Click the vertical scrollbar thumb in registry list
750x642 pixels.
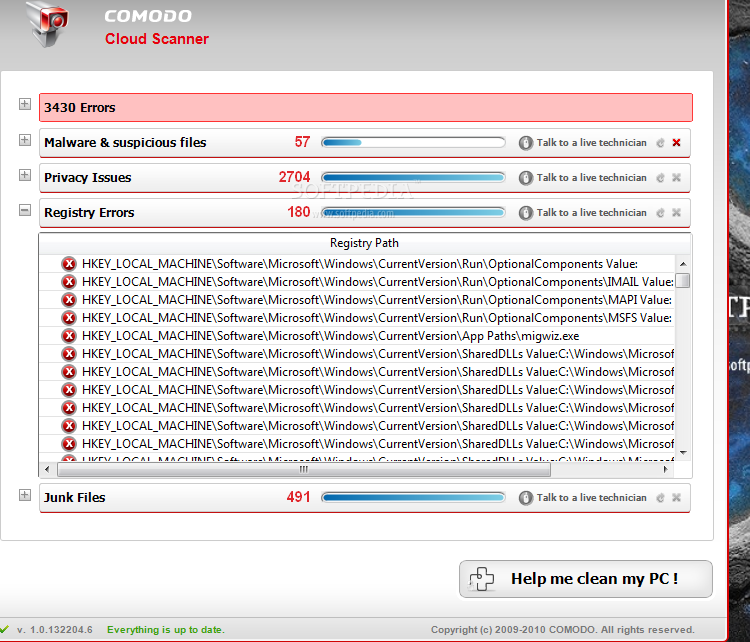click(x=683, y=280)
